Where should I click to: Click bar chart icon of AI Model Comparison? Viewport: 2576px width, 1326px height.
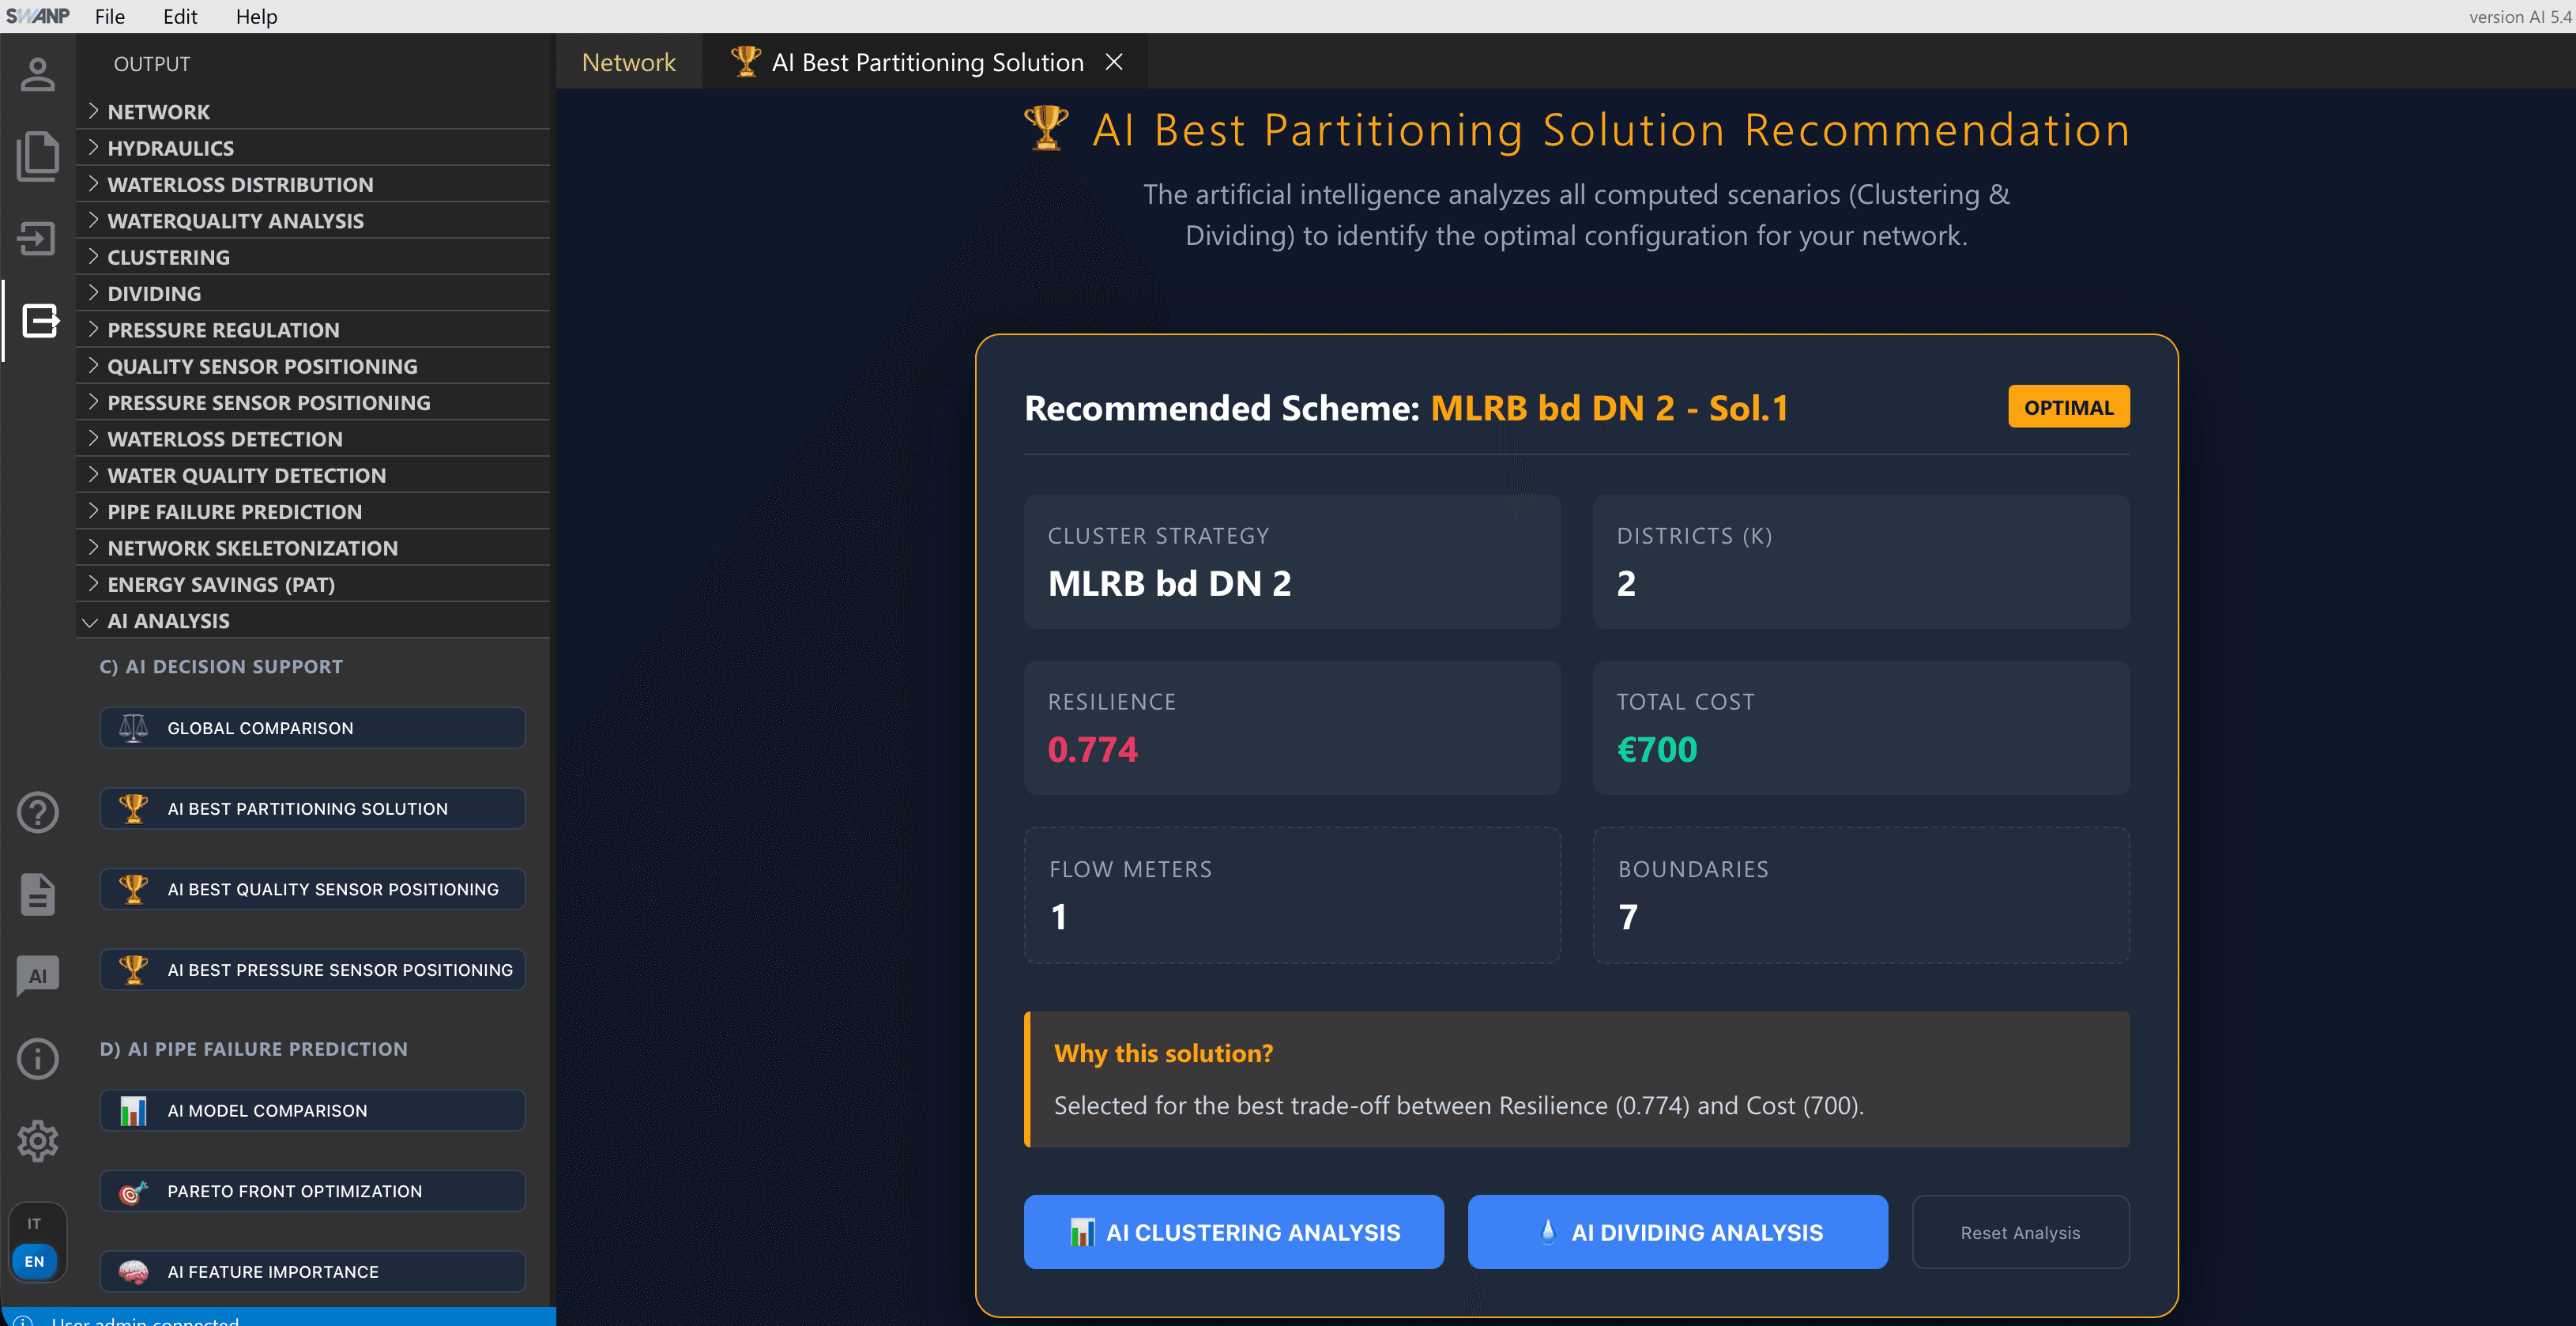[133, 1110]
